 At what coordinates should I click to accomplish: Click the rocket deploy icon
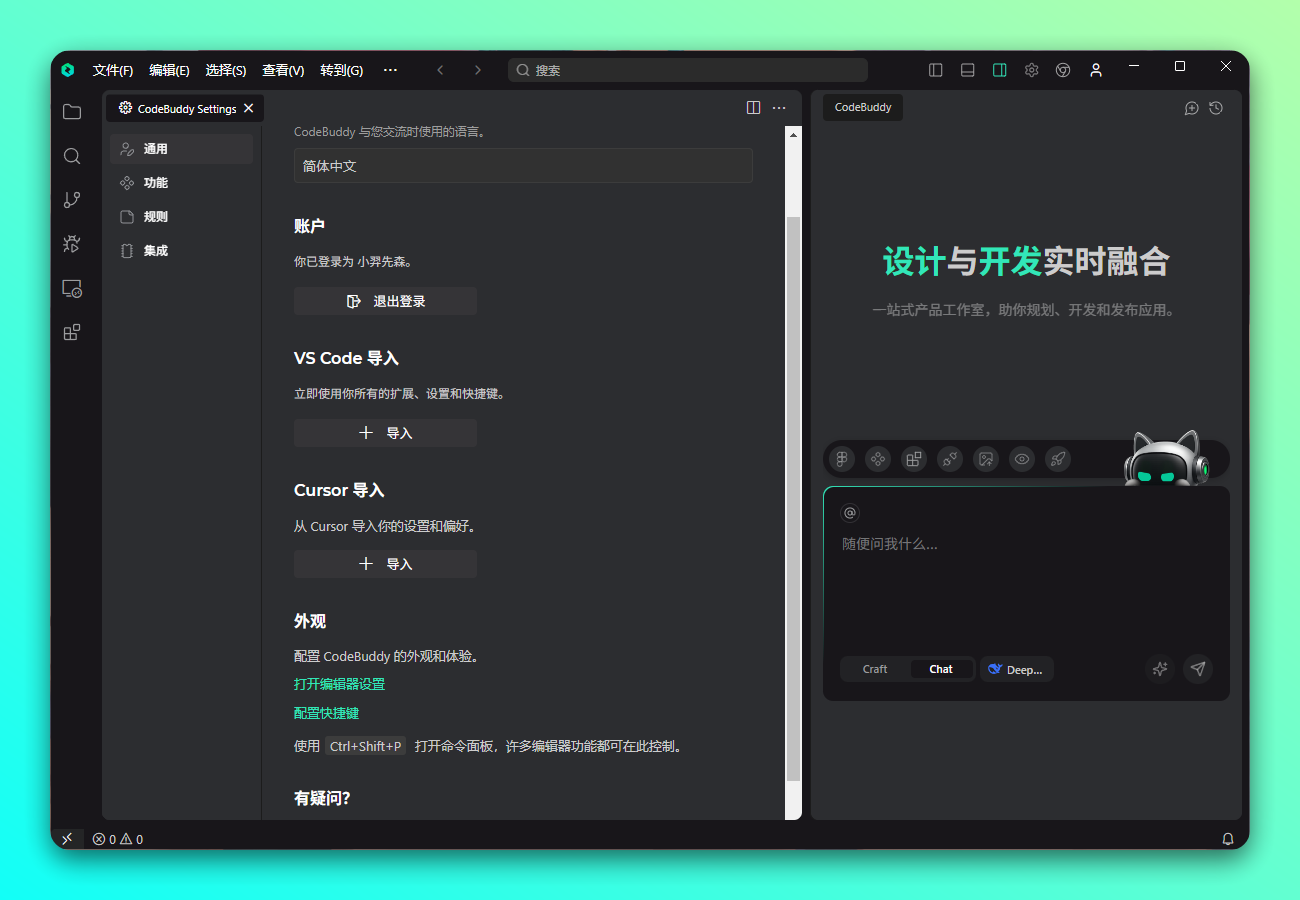tap(1058, 459)
